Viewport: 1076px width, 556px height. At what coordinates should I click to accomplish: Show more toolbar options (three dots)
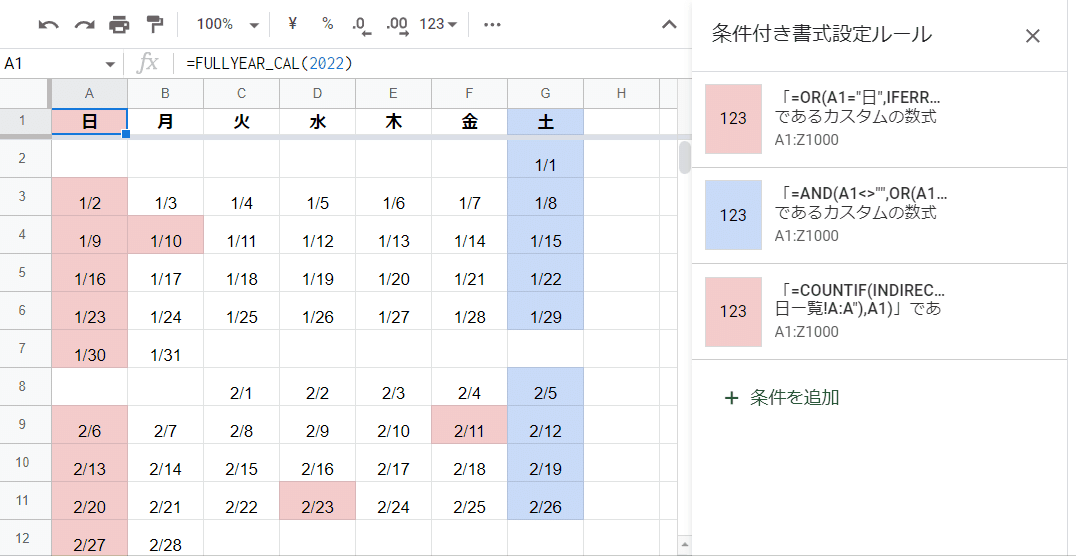coord(492,24)
